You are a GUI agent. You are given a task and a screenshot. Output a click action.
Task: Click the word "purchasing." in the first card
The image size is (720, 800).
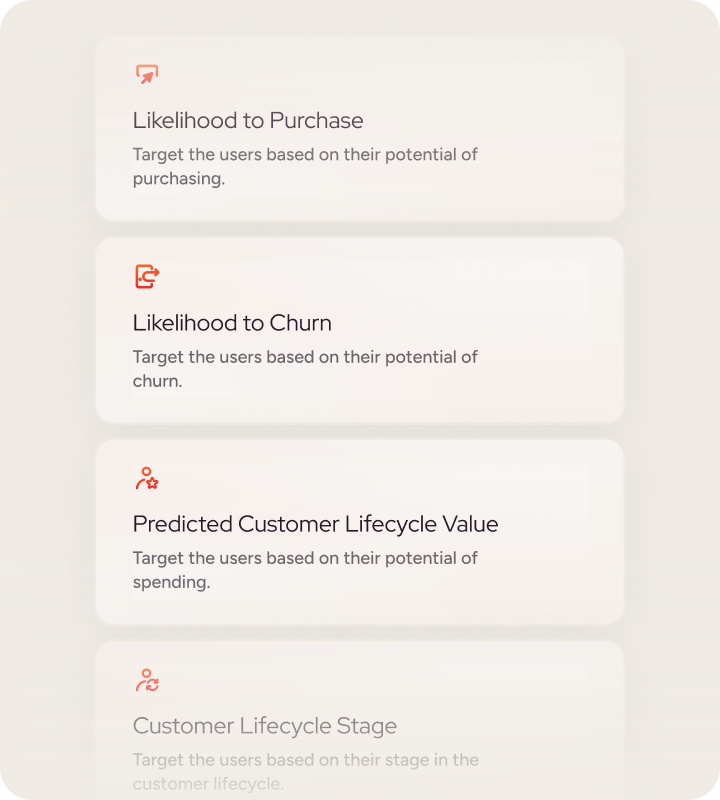pos(179,180)
